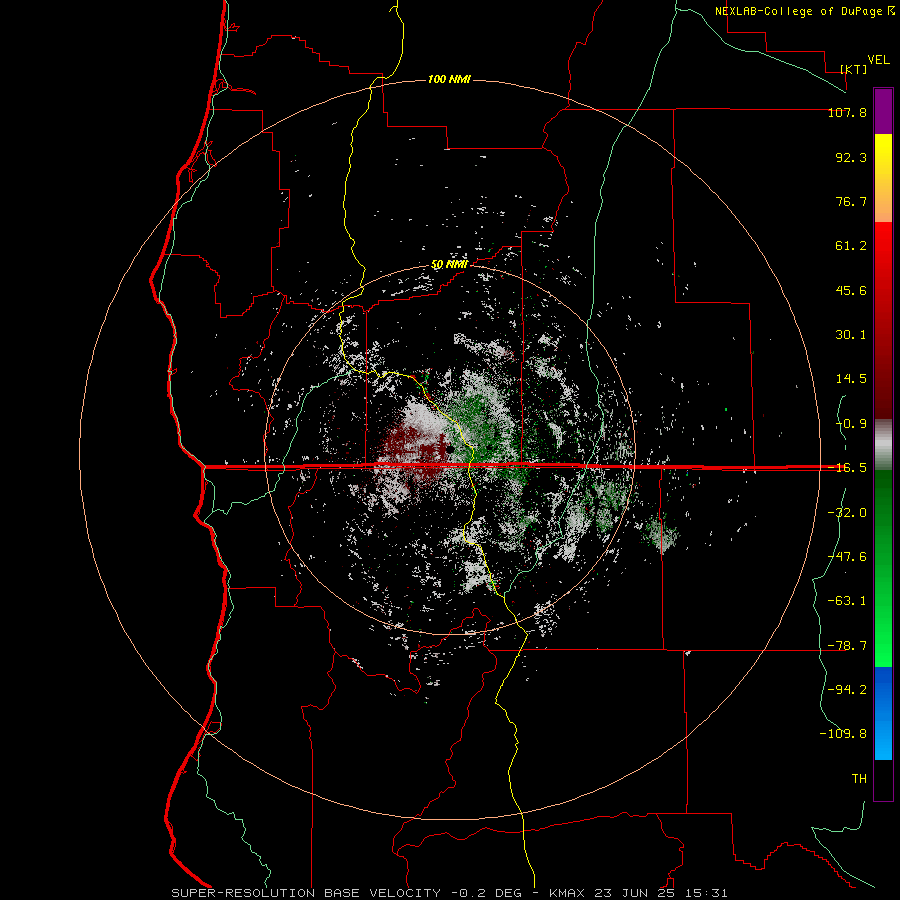Select the 76.7 scale value
Image resolution: width=900 pixels, height=900 pixels.
point(851,201)
